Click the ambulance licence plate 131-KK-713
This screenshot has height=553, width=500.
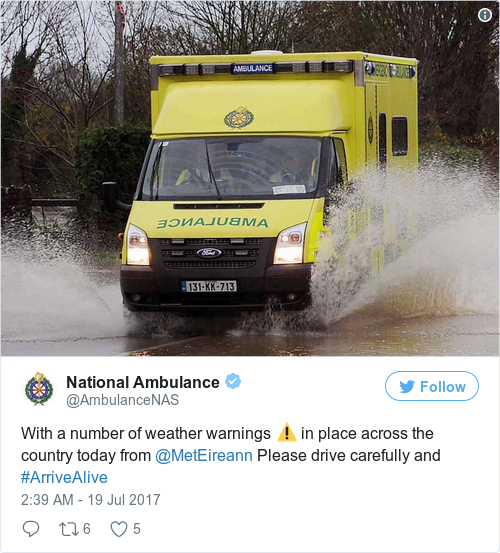[209, 286]
